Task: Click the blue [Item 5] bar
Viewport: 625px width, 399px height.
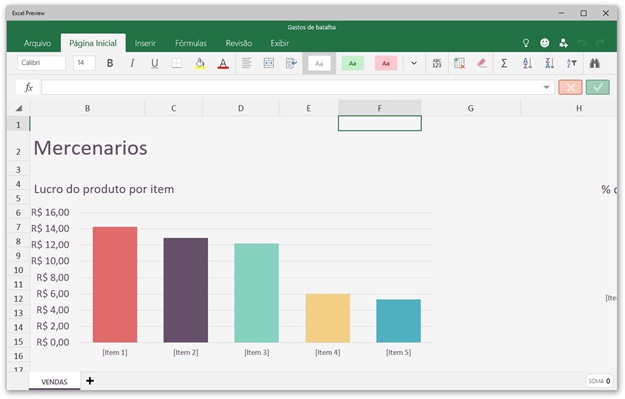Action: (x=399, y=321)
